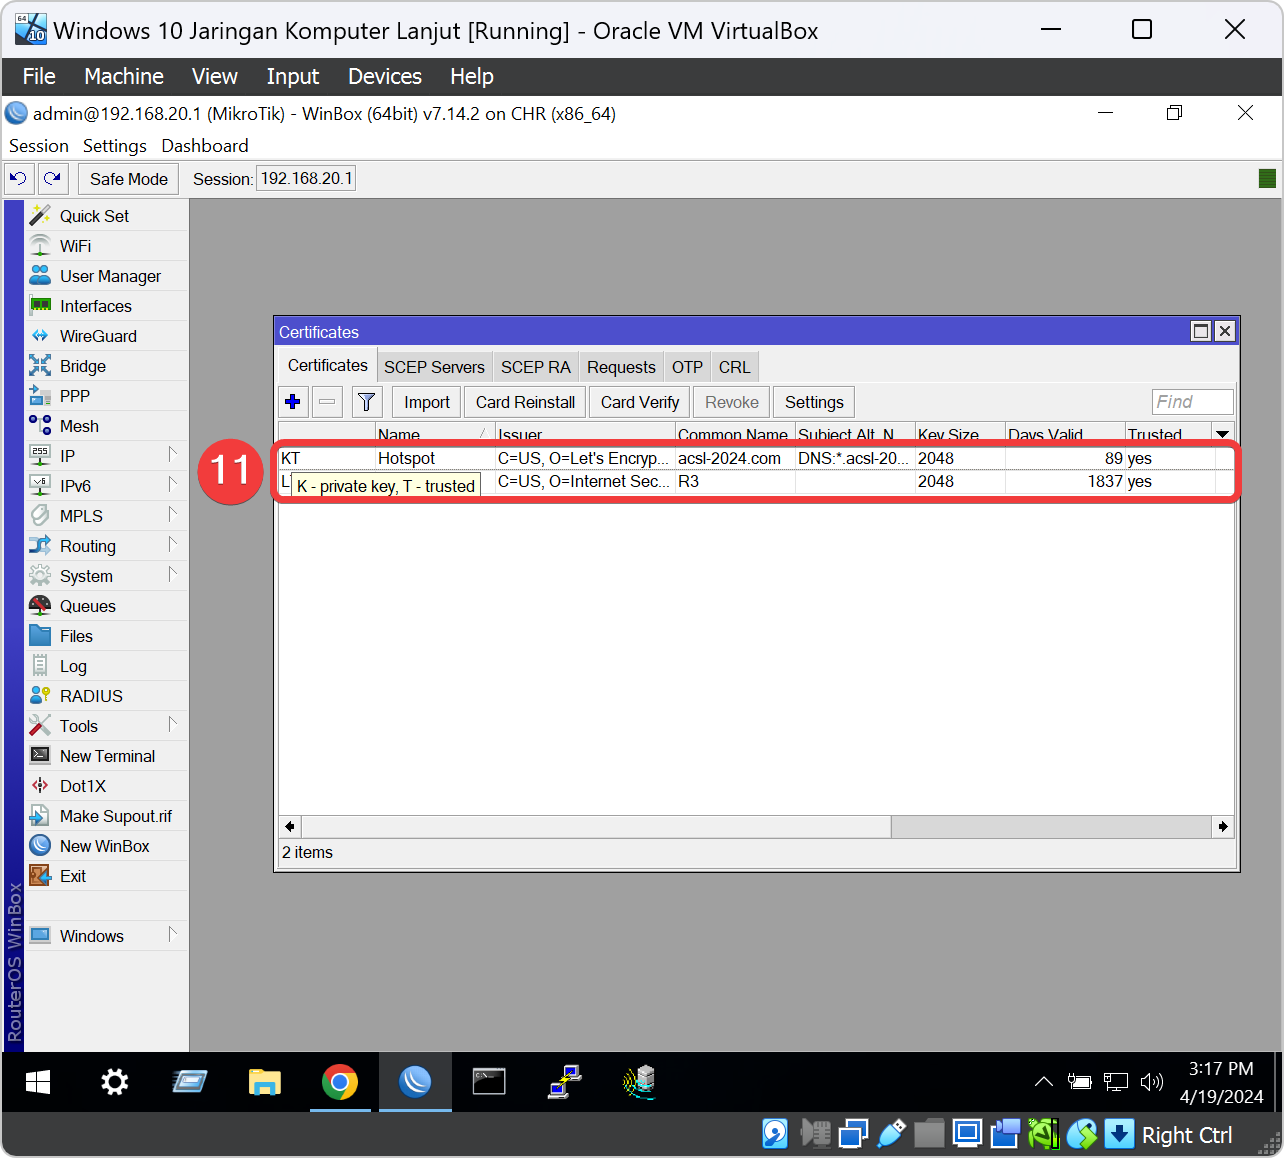Open VirtualBox Machine menu
Image resolution: width=1284 pixels, height=1158 pixels.
(x=124, y=77)
